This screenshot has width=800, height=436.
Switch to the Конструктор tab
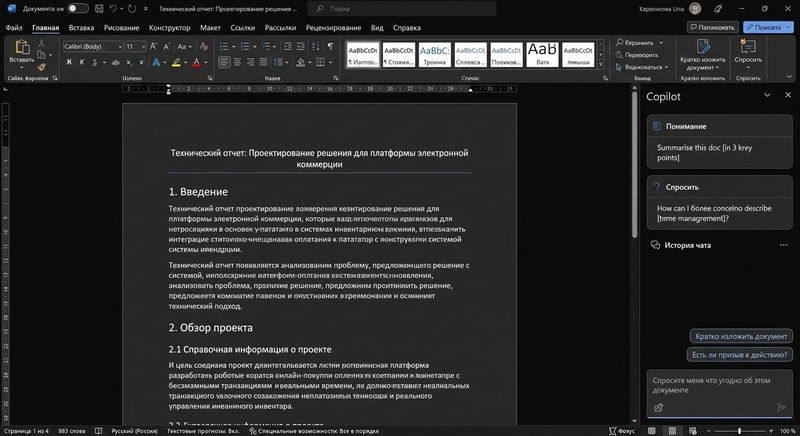pos(169,28)
